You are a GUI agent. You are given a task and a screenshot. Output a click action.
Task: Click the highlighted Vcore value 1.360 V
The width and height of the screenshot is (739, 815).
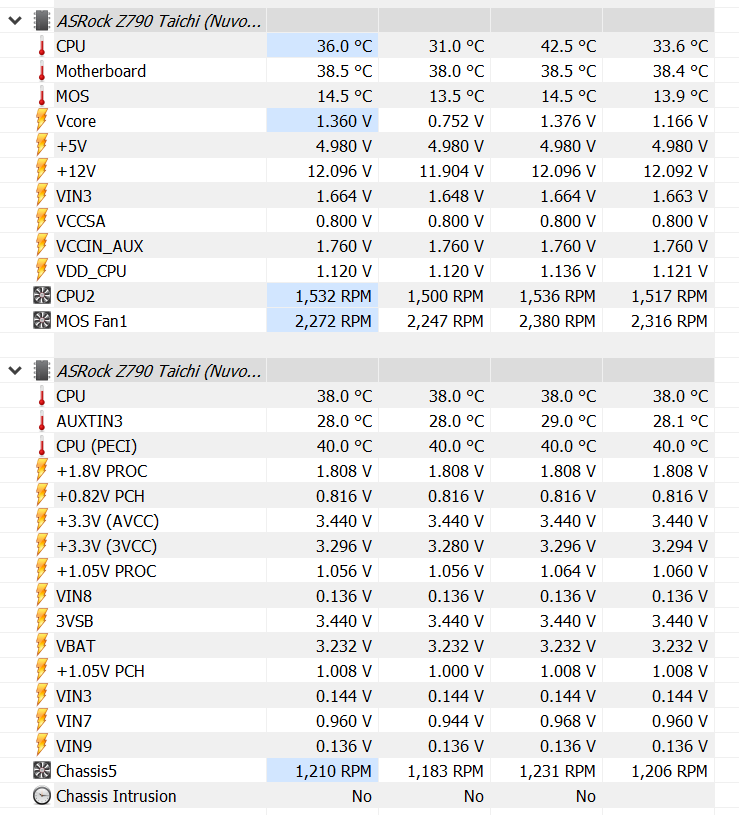pos(344,121)
